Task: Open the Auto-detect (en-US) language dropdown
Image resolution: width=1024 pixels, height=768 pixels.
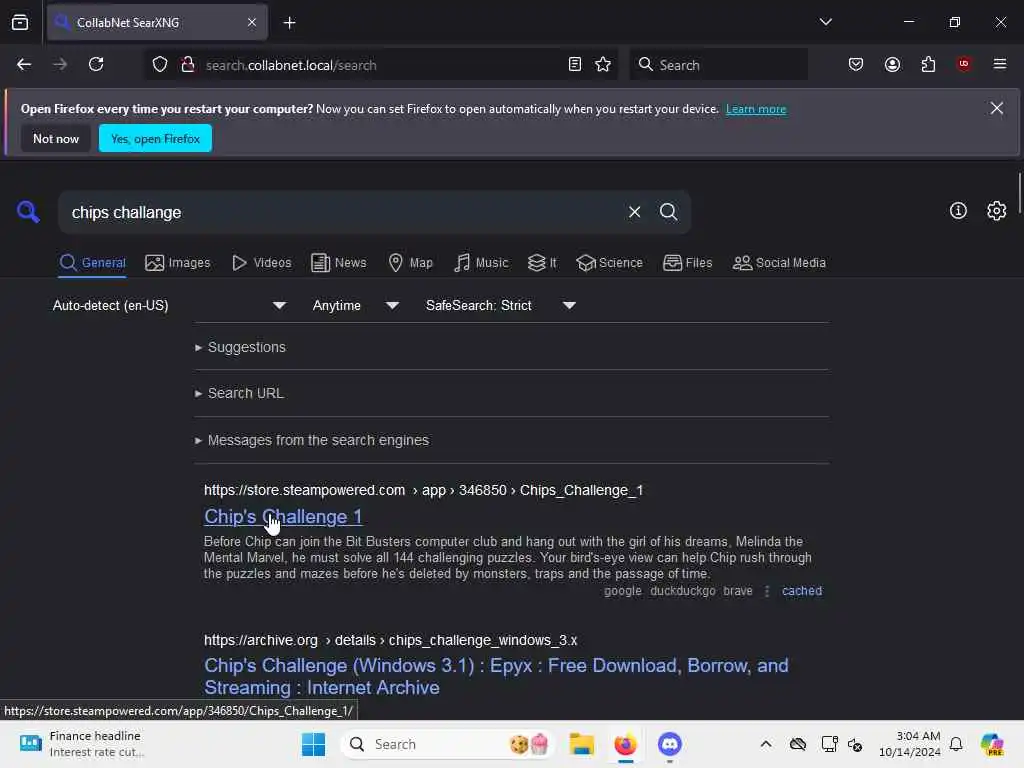Action: pyautogui.click(x=169, y=305)
